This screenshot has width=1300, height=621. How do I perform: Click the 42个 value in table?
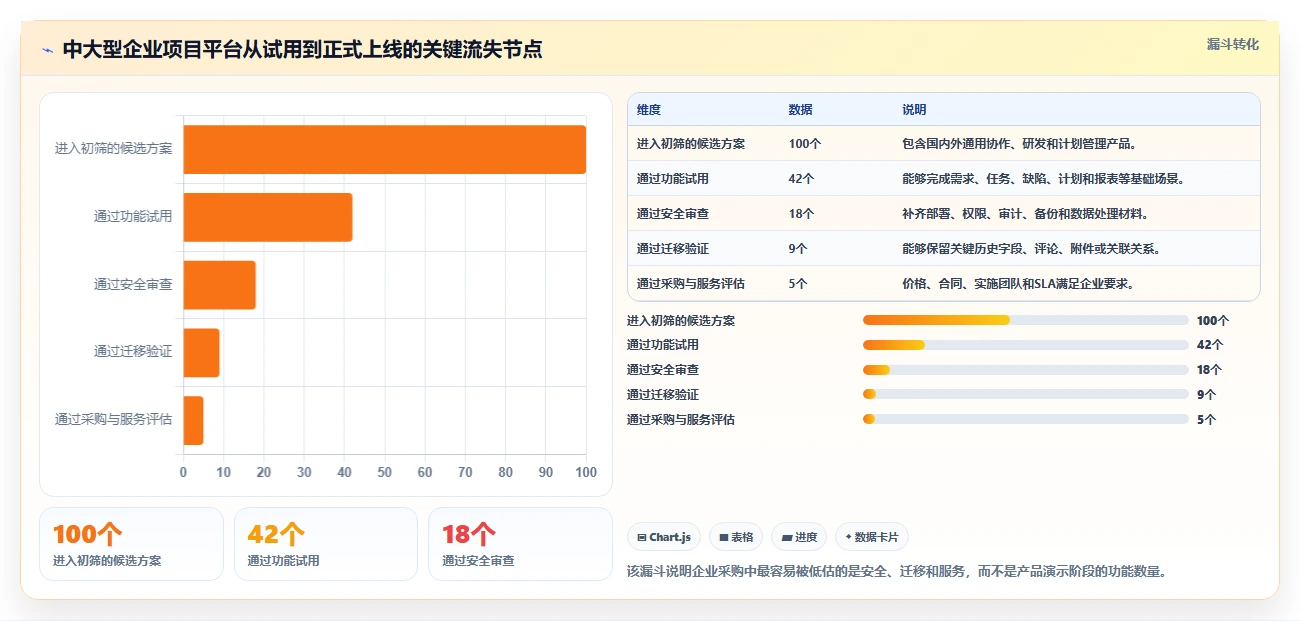801,179
